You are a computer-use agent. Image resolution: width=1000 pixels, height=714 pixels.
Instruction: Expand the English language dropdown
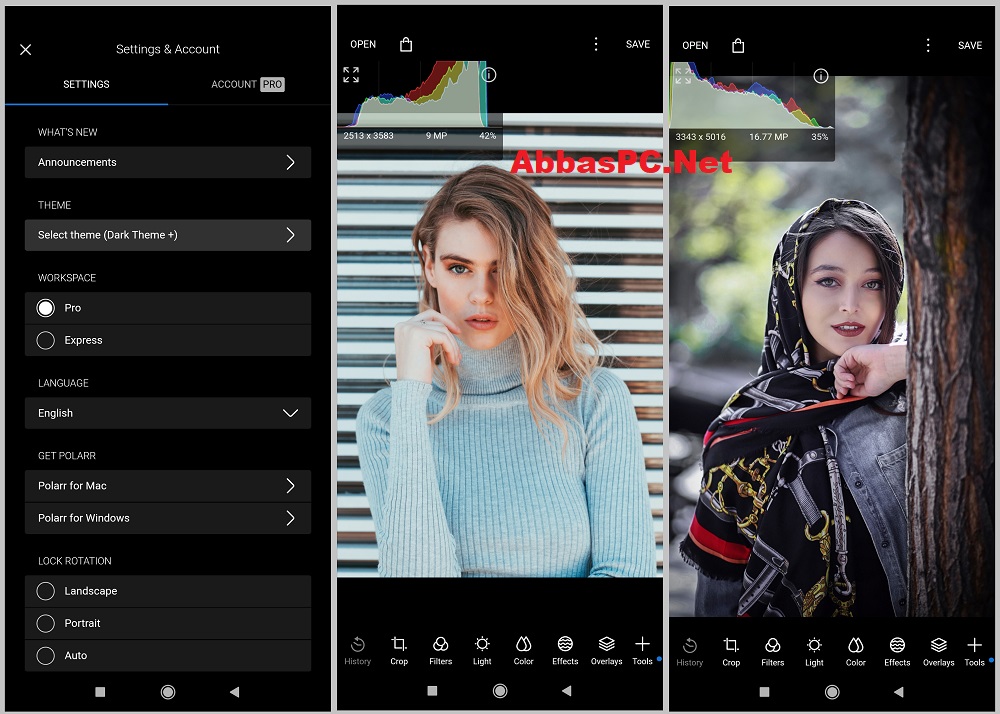(x=168, y=413)
